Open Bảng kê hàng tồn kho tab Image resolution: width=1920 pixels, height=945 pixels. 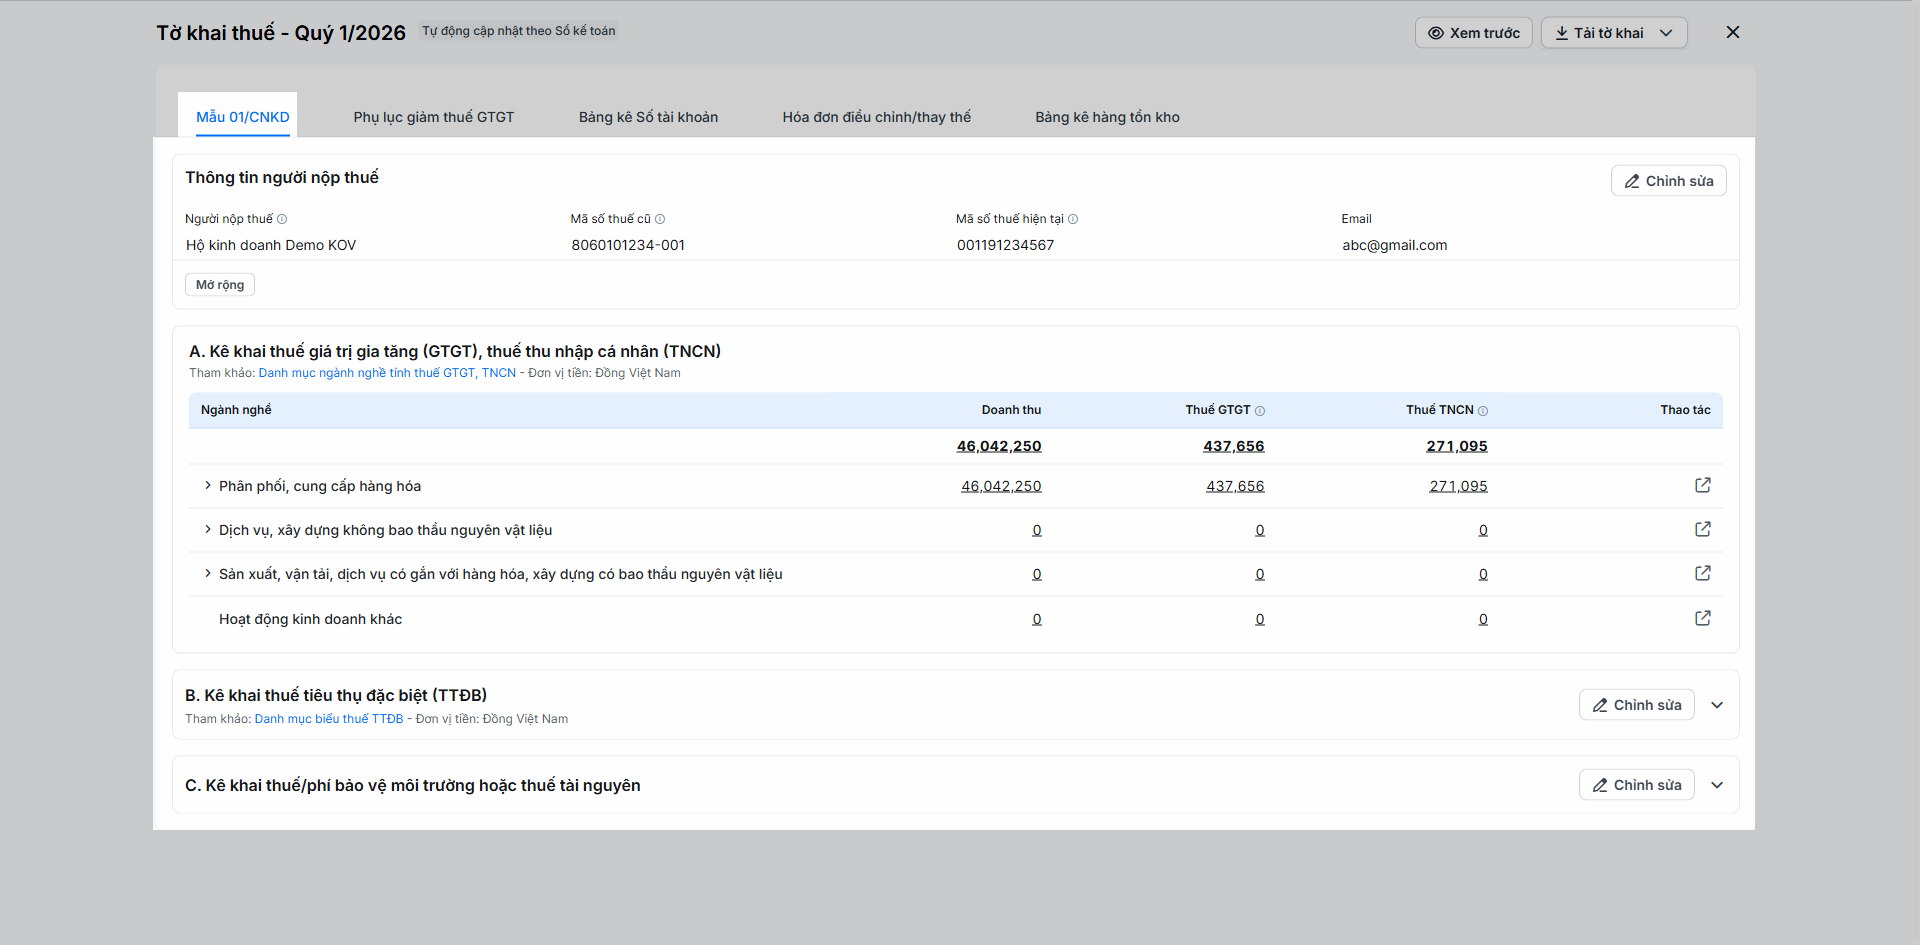1107,117
